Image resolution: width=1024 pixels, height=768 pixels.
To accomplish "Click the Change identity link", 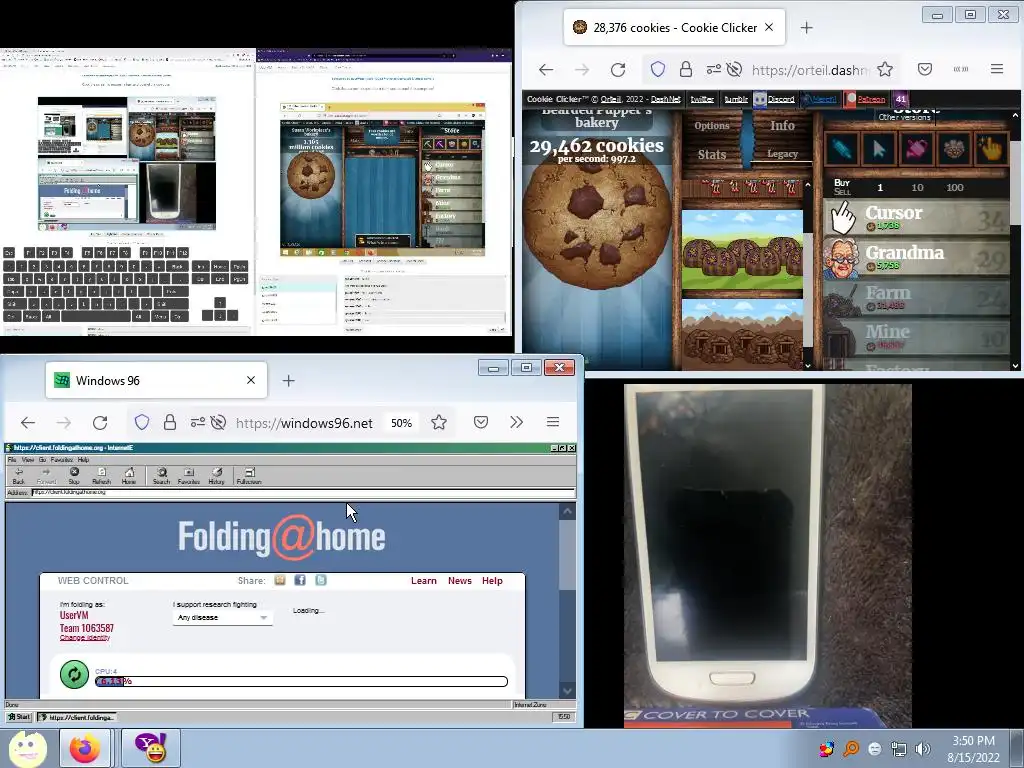I will coord(85,638).
